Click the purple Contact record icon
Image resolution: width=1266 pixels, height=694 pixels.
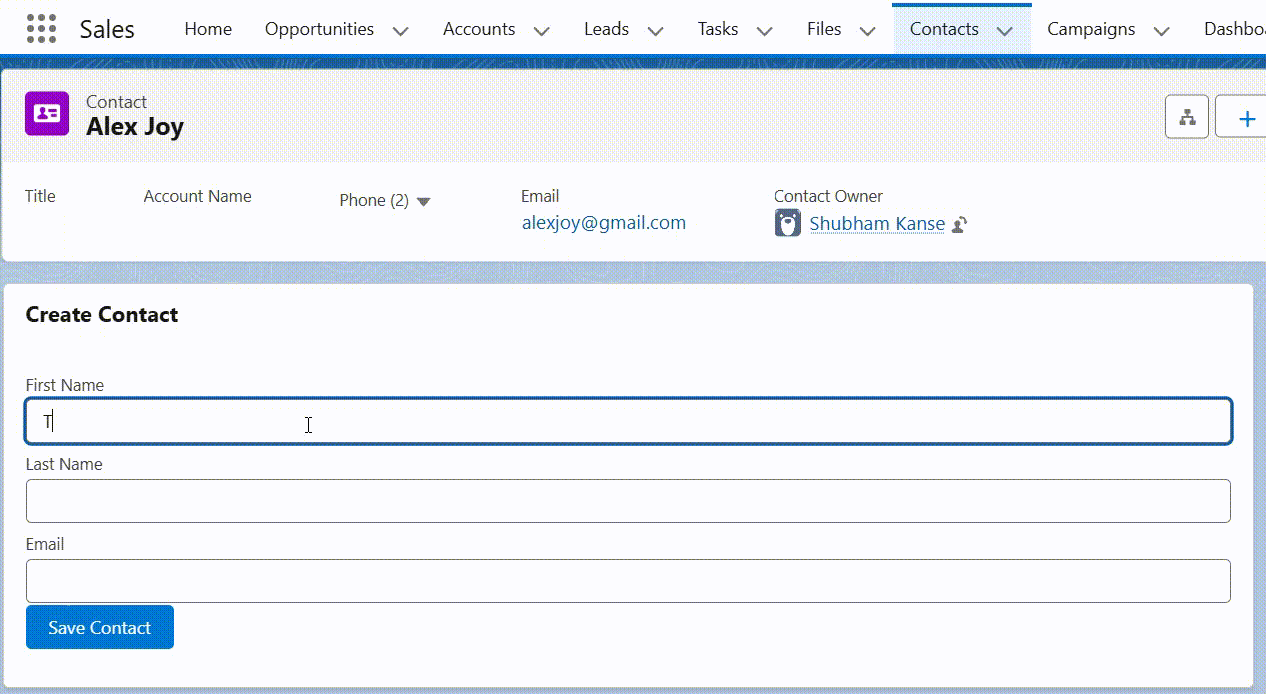tap(47, 114)
